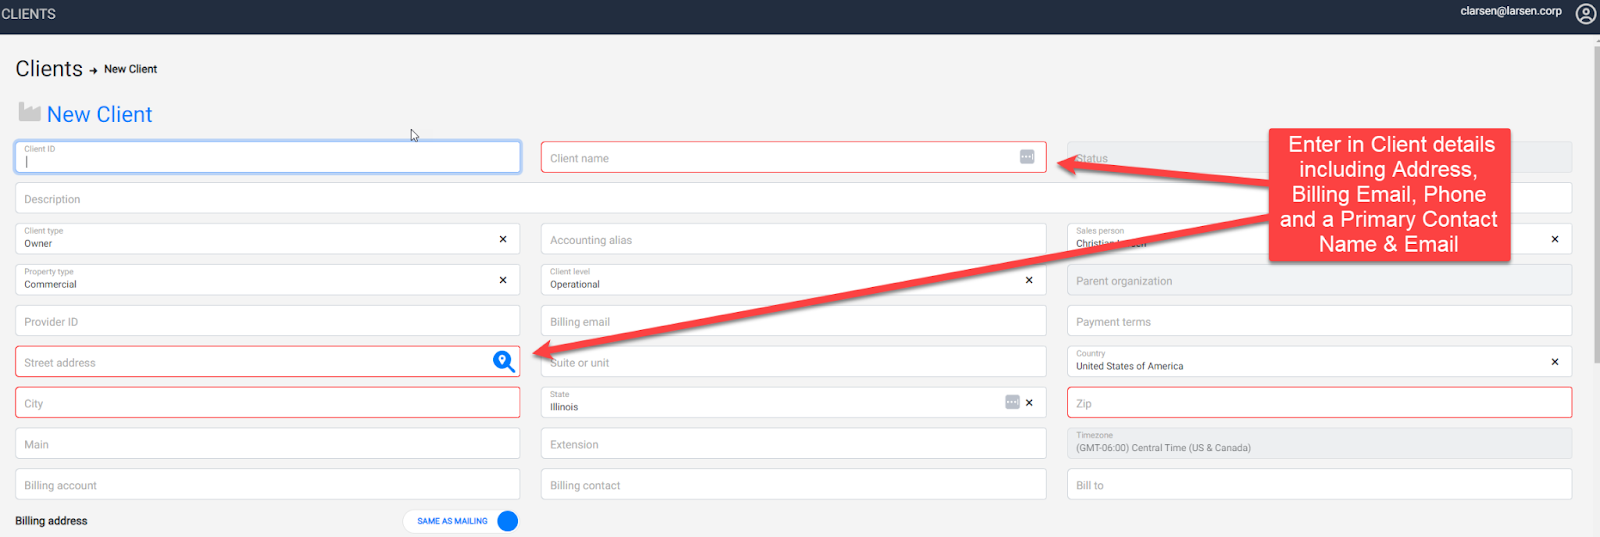This screenshot has width=1600, height=537.
Task: Click the Client name field options icon
Action: coord(1027,157)
